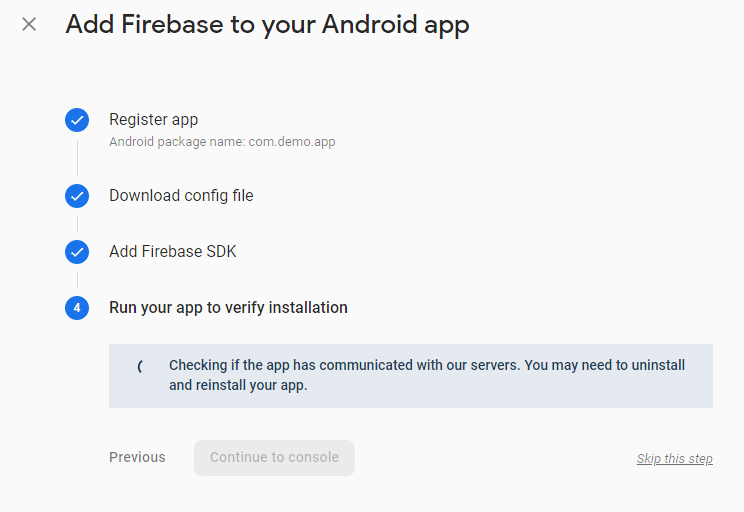Click the connector line below the Download config checkmark

pos(77,224)
